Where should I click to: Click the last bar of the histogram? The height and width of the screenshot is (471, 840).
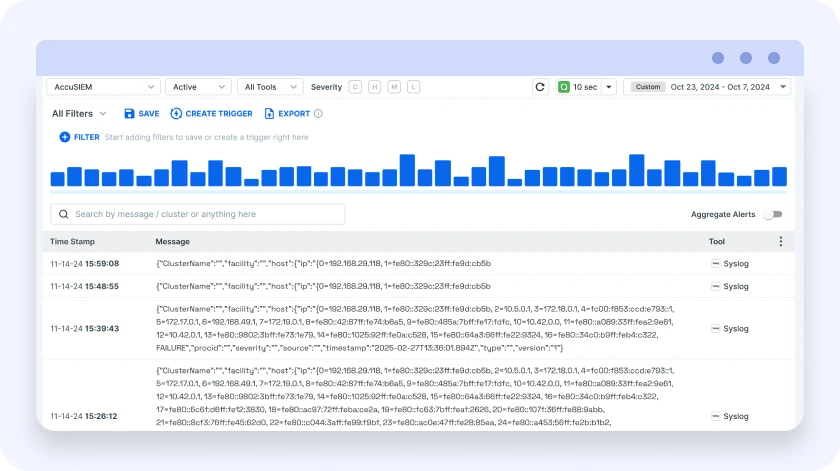click(x=779, y=177)
